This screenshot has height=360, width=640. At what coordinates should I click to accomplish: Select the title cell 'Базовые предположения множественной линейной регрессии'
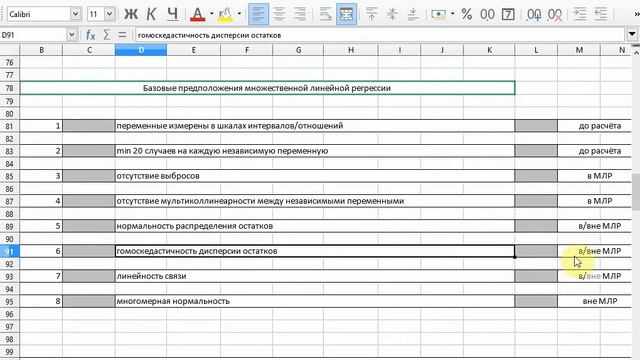pos(267,88)
